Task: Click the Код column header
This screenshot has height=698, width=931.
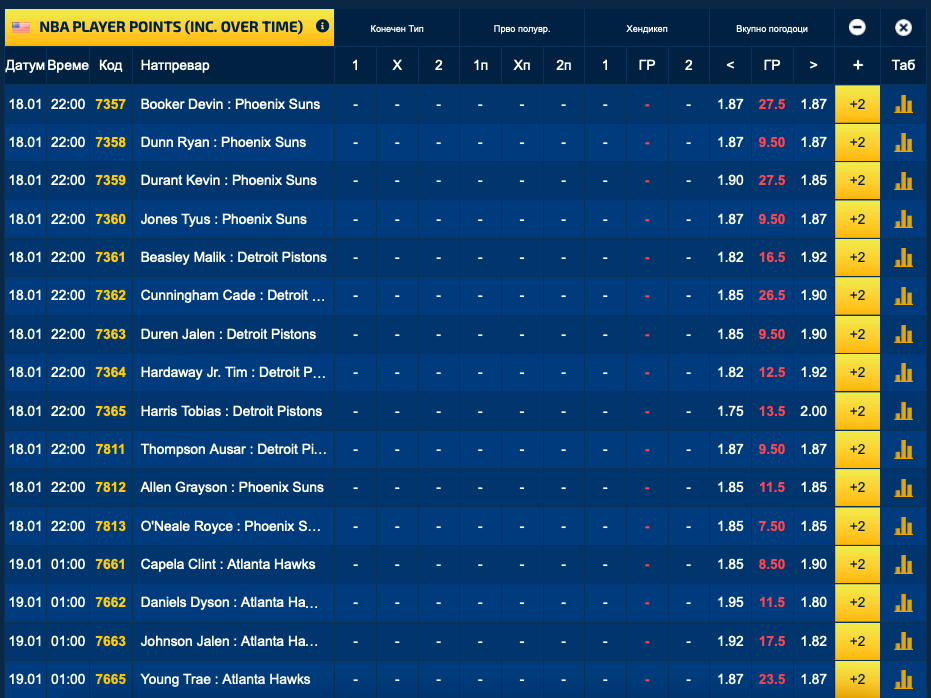Action: point(110,65)
